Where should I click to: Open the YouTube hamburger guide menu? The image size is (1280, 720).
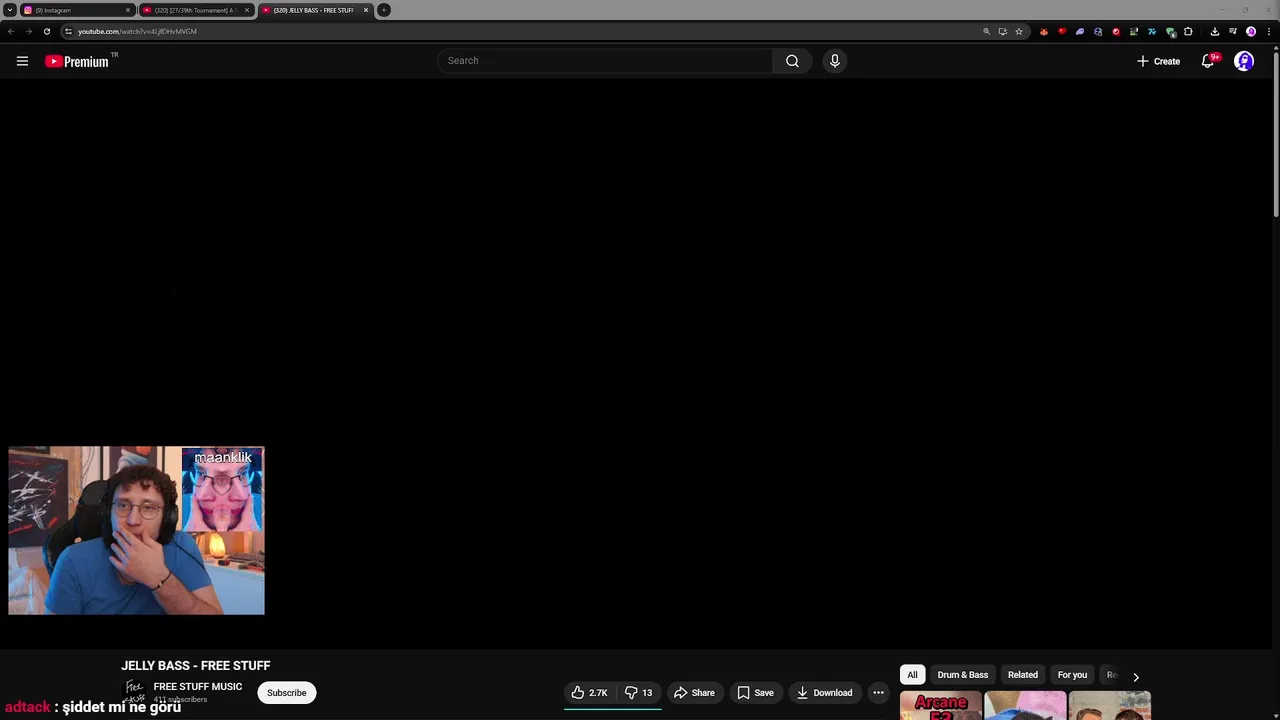click(22, 61)
